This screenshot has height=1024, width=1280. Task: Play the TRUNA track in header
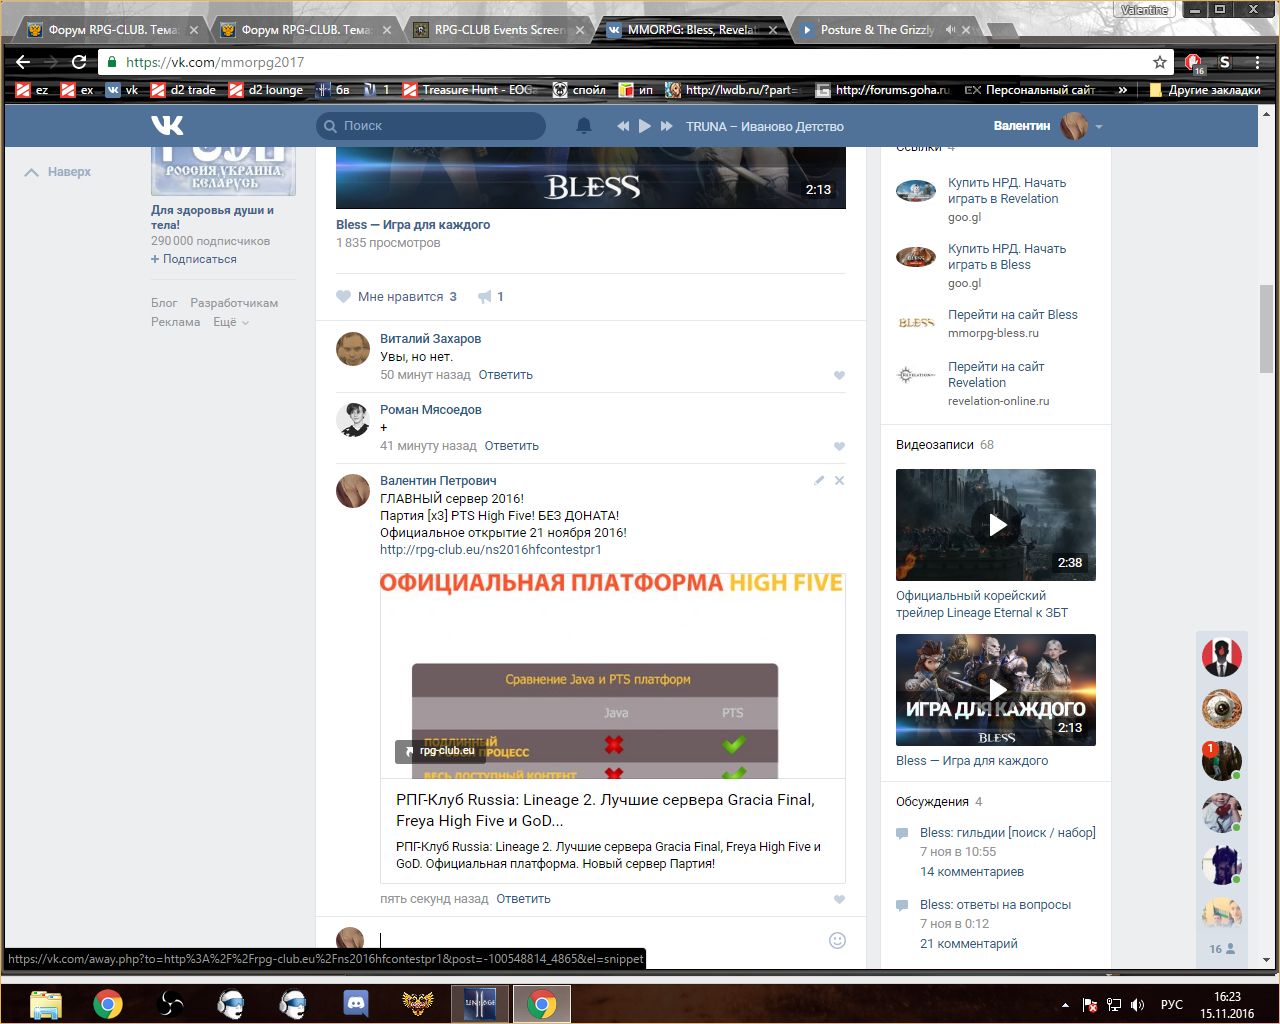(x=645, y=126)
